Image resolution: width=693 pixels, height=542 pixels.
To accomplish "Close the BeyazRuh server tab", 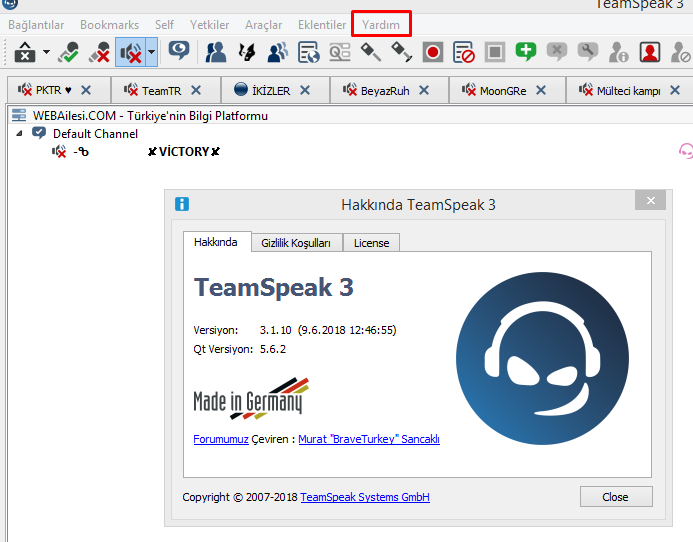I will pyautogui.click(x=424, y=90).
